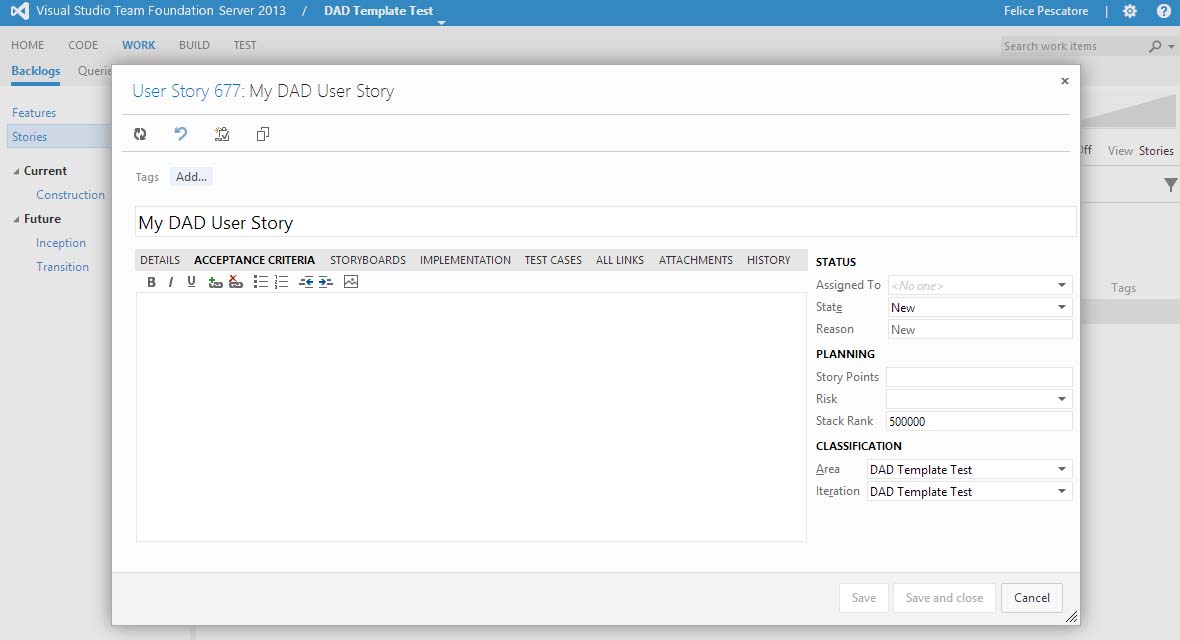Open the WORK hub
The height and width of the screenshot is (640, 1180).
tap(138, 45)
